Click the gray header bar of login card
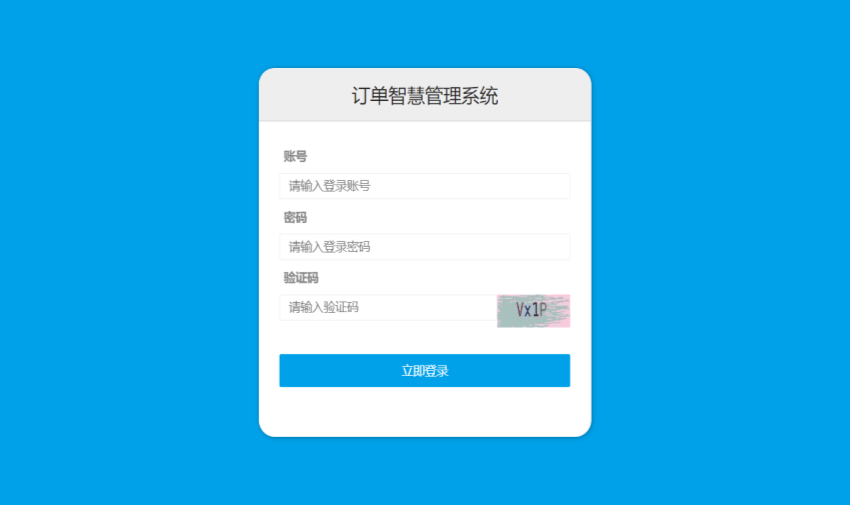The height and width of the screenshot is (505, 850). coord(424,94)
